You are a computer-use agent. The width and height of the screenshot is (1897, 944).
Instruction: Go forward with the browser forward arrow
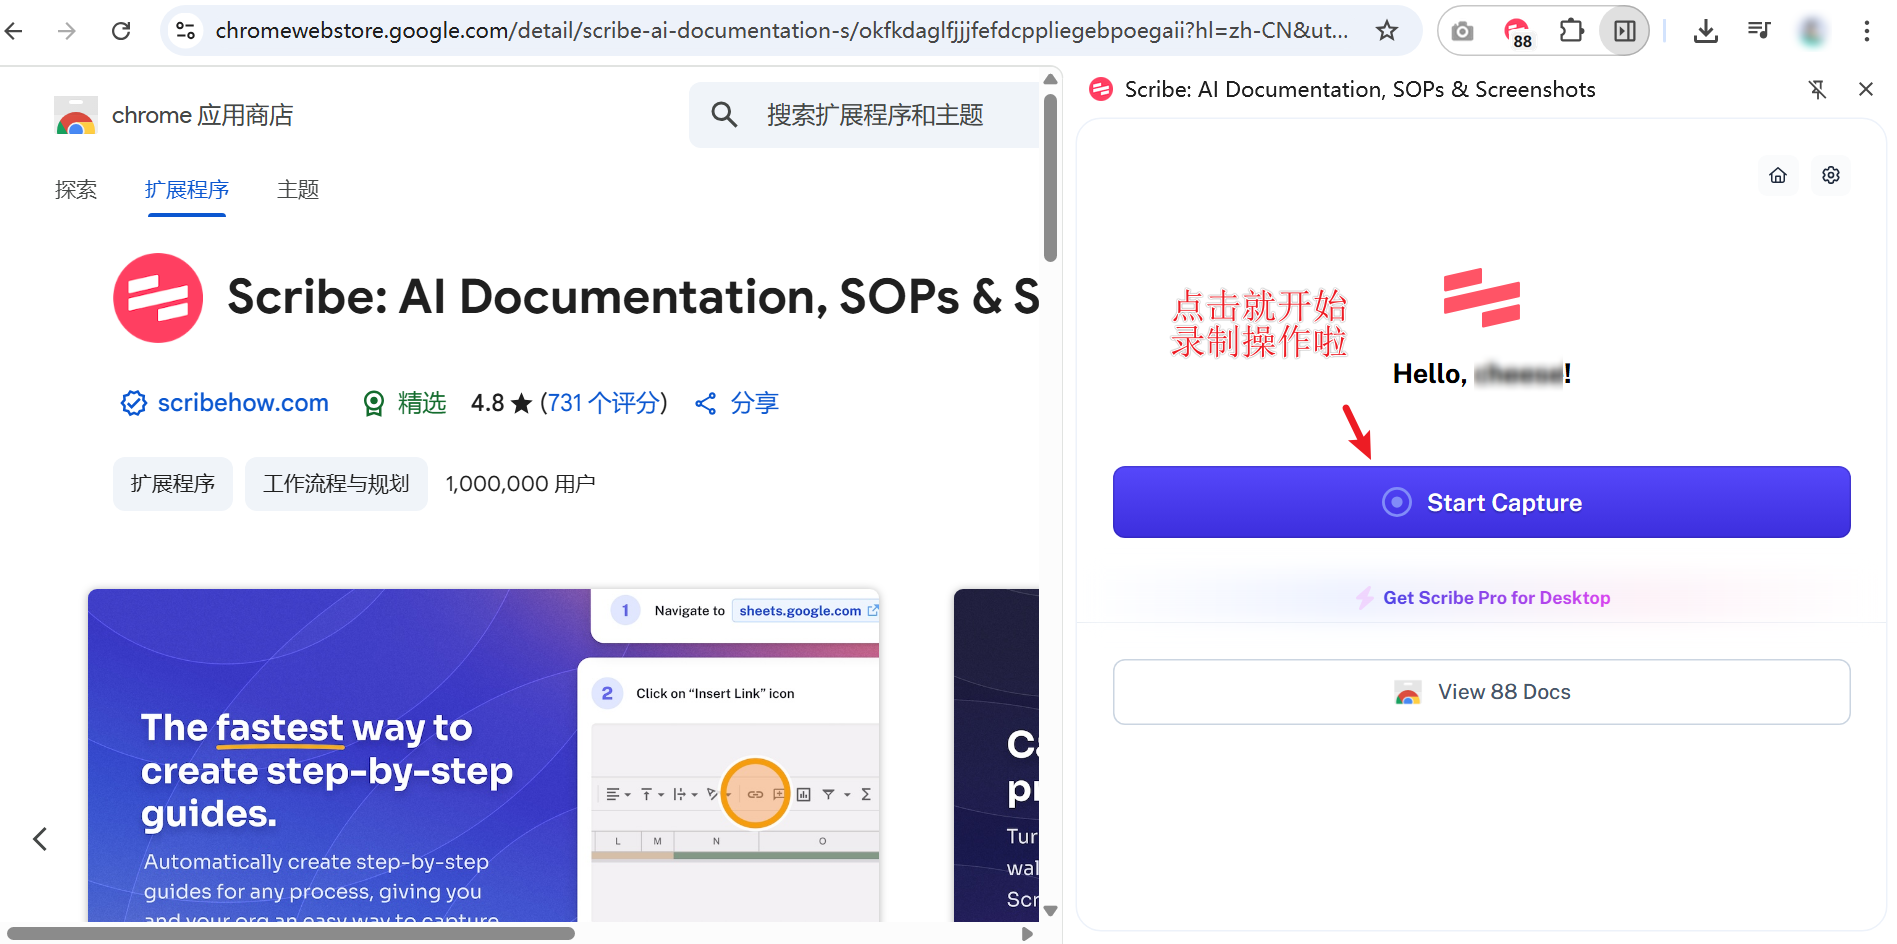(67, 31)
